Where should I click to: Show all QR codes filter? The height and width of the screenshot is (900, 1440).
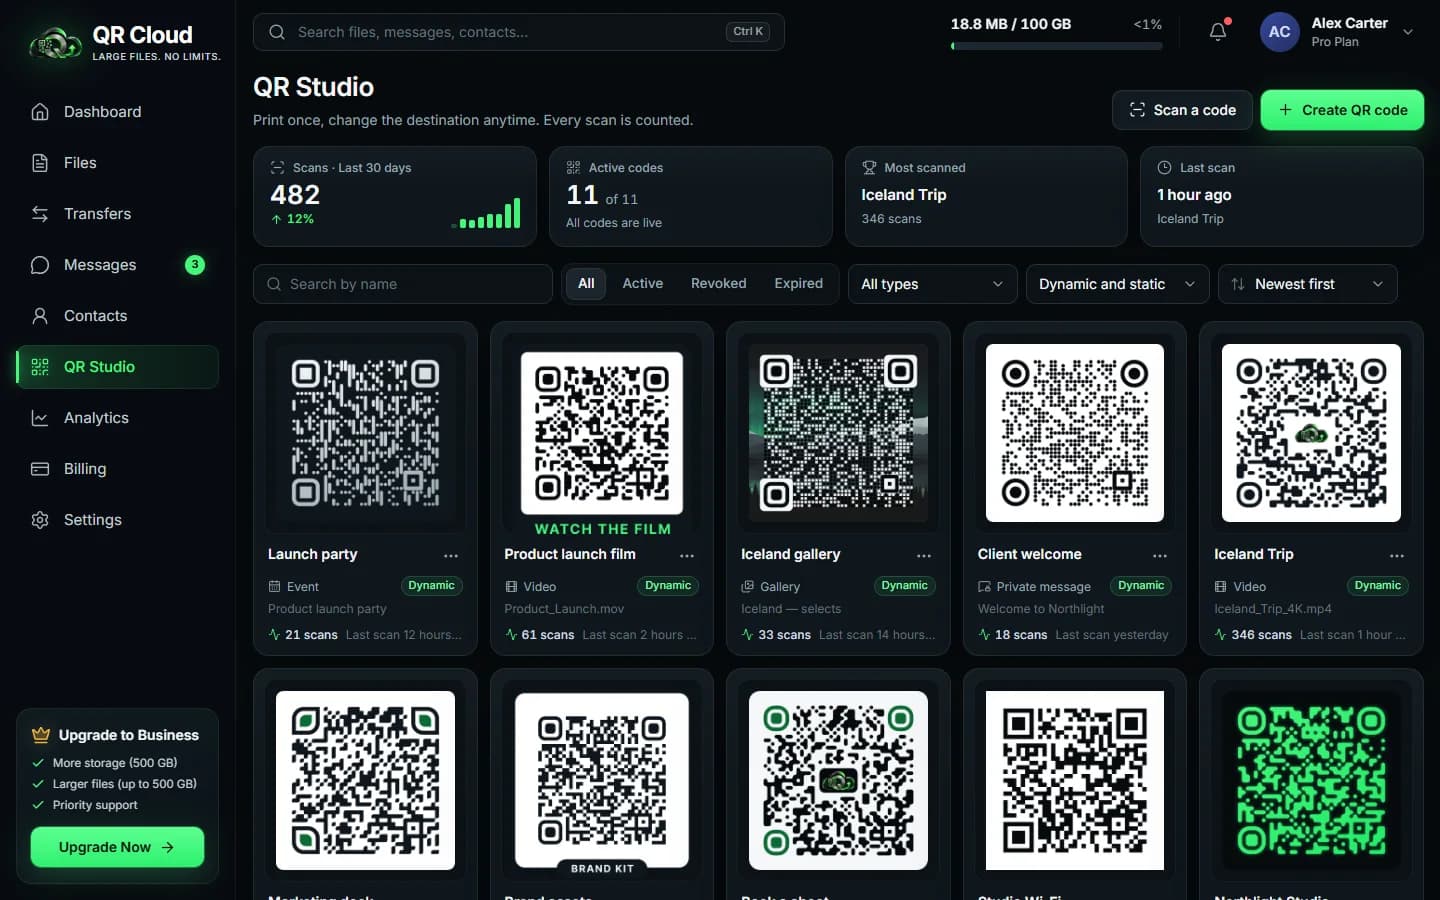click(x=586, y=284)
